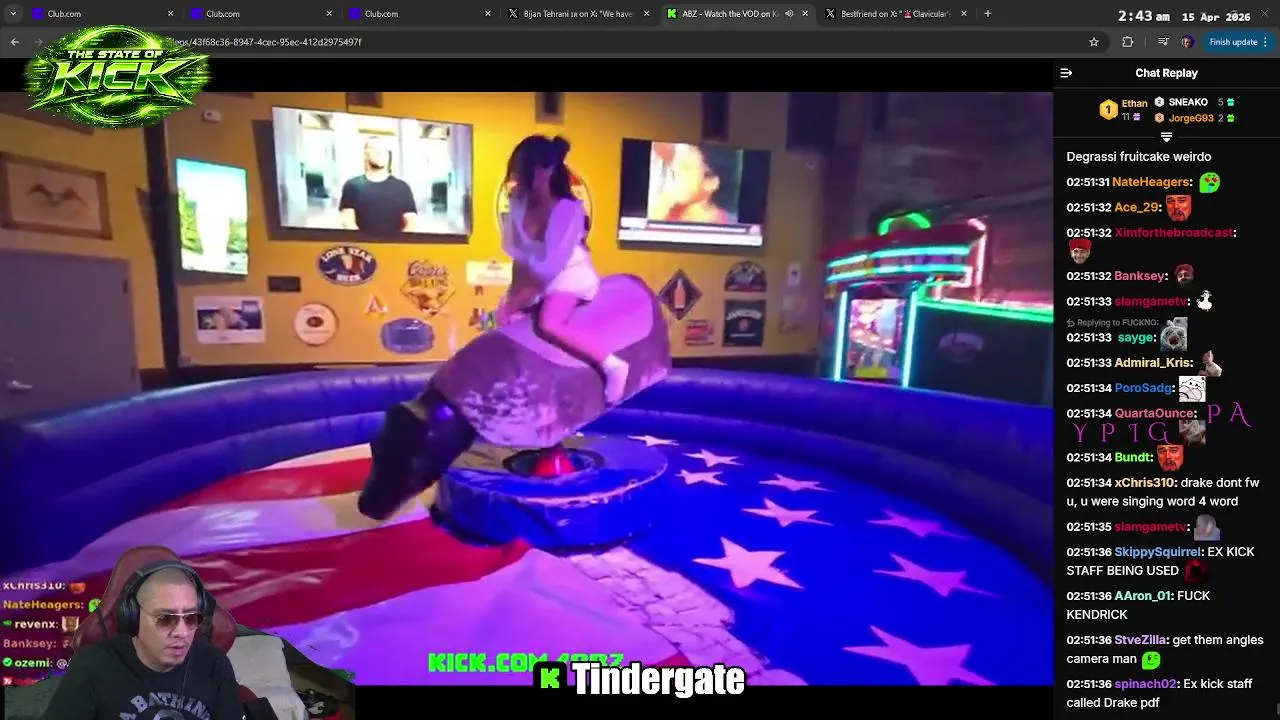This screenshot has height=720, width=1280.
Task: Open the Bijan Tehrani X tab
Action: (578, 14)
